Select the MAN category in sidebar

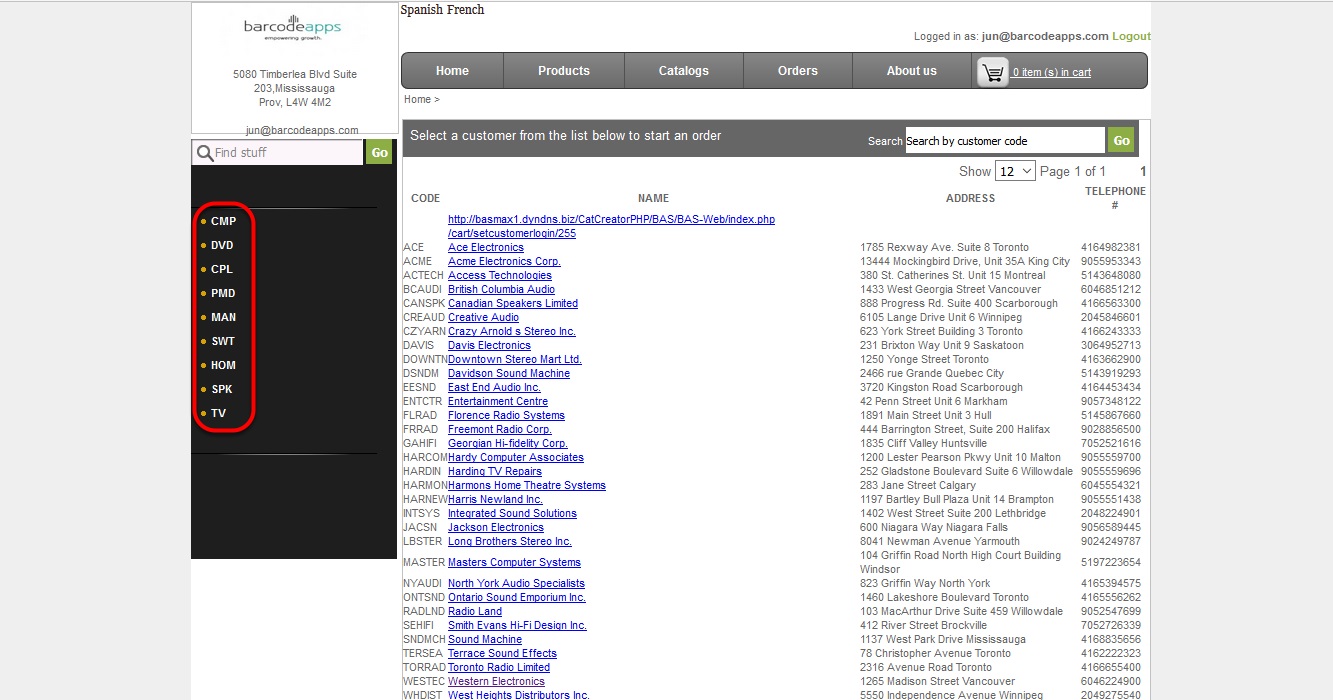point(224,317)
